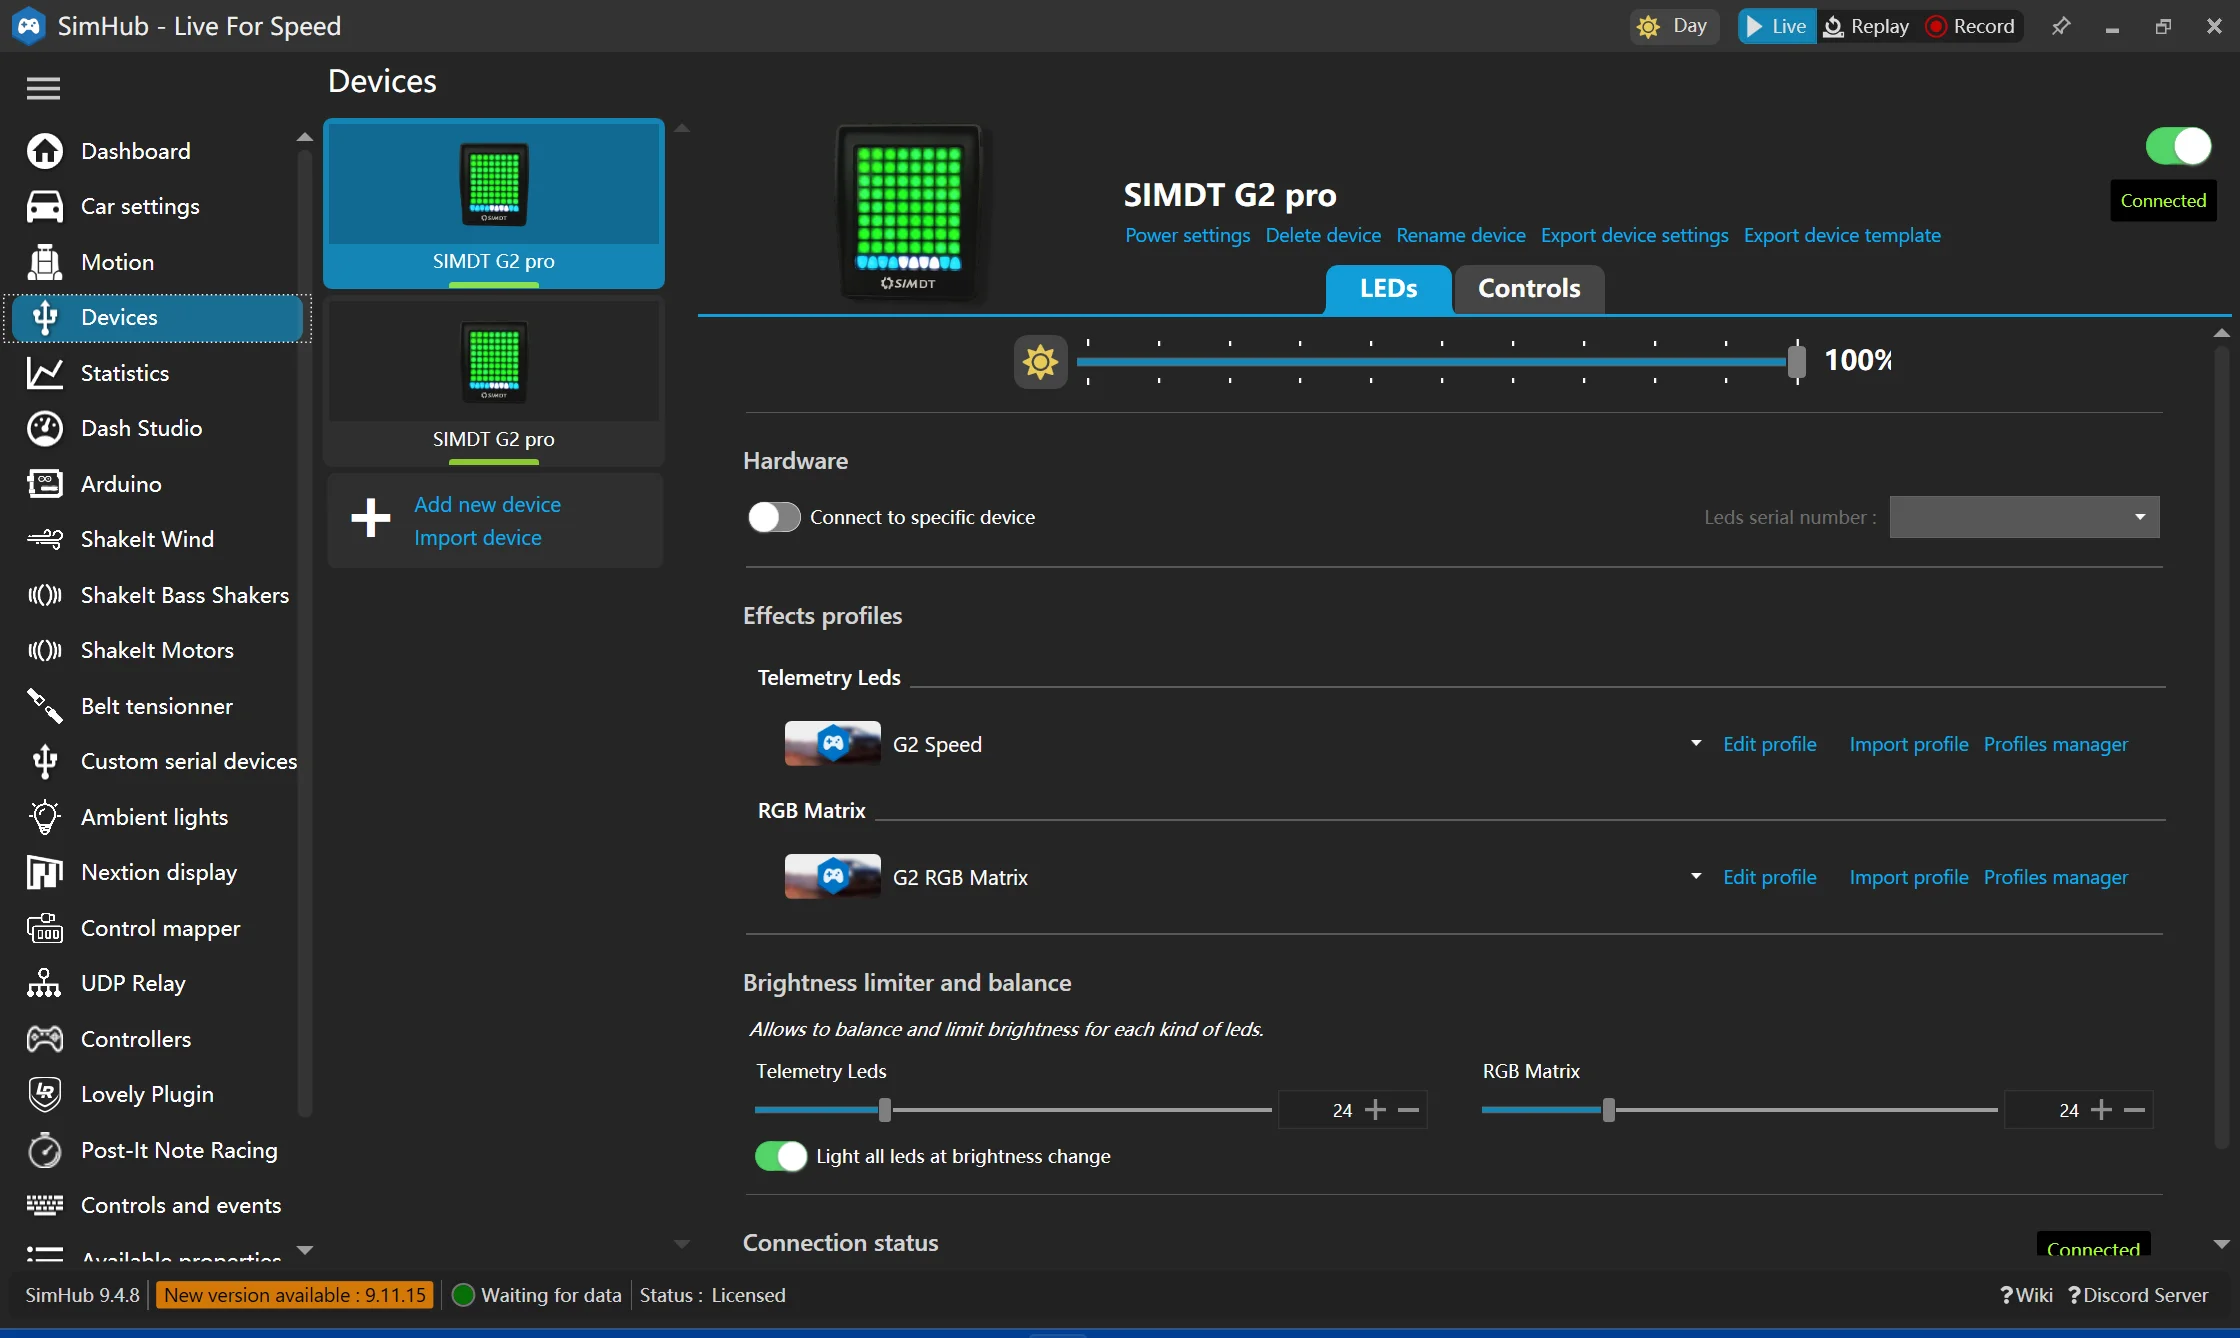Image resolution: width=2240 pixels, height=1338 pixels.
Task: Select the second SIMDT G2 pro device card
Action: point(494,382)
